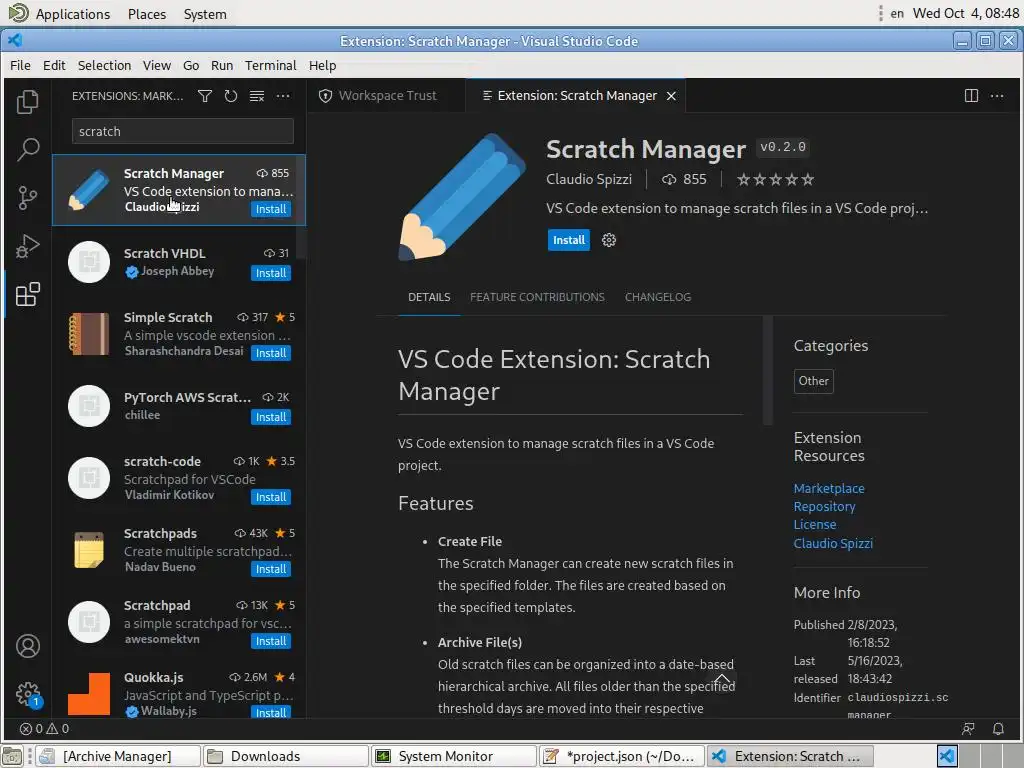Open Extensions views and more actions
This screenshot has width=1024, height=768.
[283, 96]
